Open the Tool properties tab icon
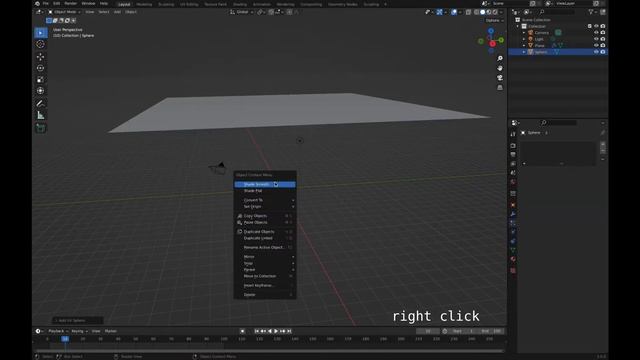This screenshot has width=640, height=360. [513, 134]
